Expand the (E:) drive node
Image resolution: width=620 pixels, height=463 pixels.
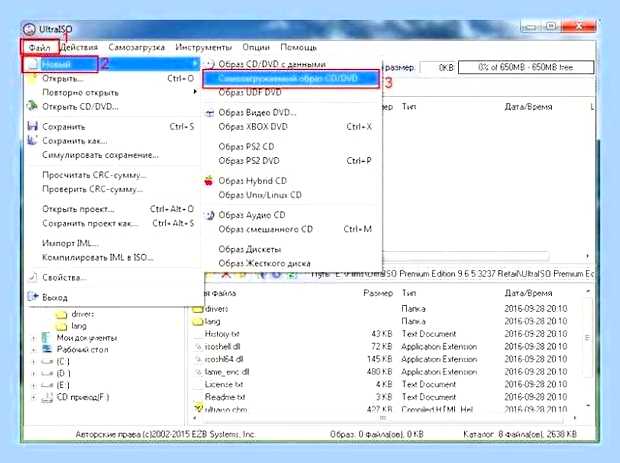point(34,386)
